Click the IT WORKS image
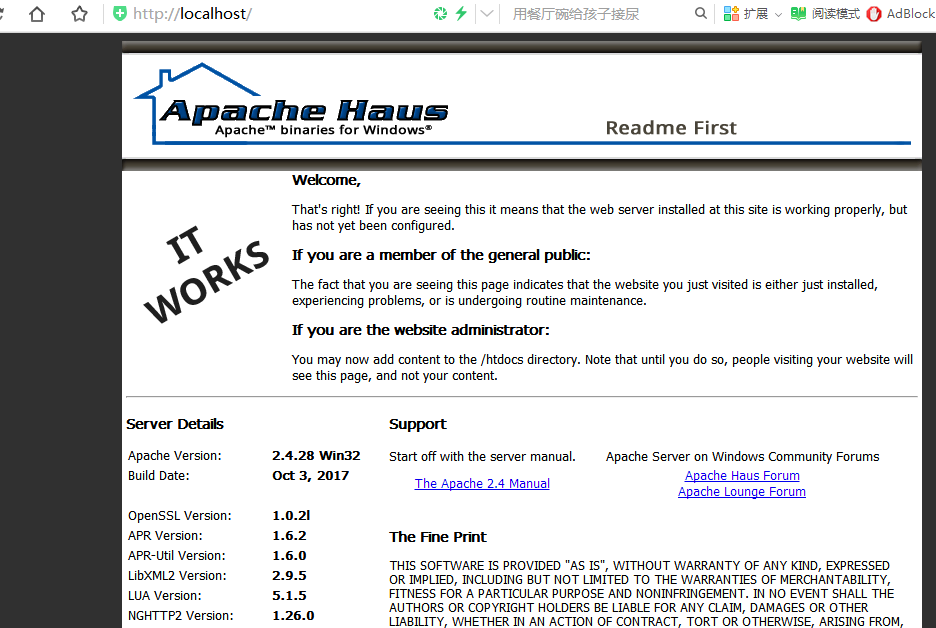The image size is (936, 628). pos(206,274)
